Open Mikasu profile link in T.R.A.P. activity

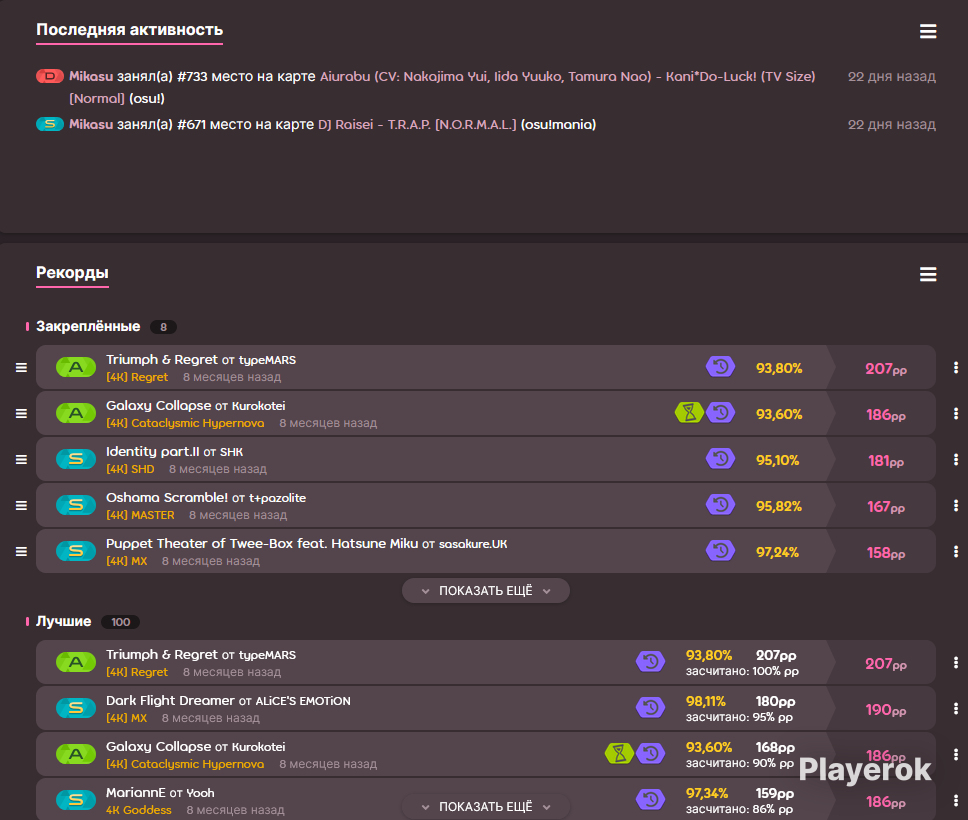(91, 124)
